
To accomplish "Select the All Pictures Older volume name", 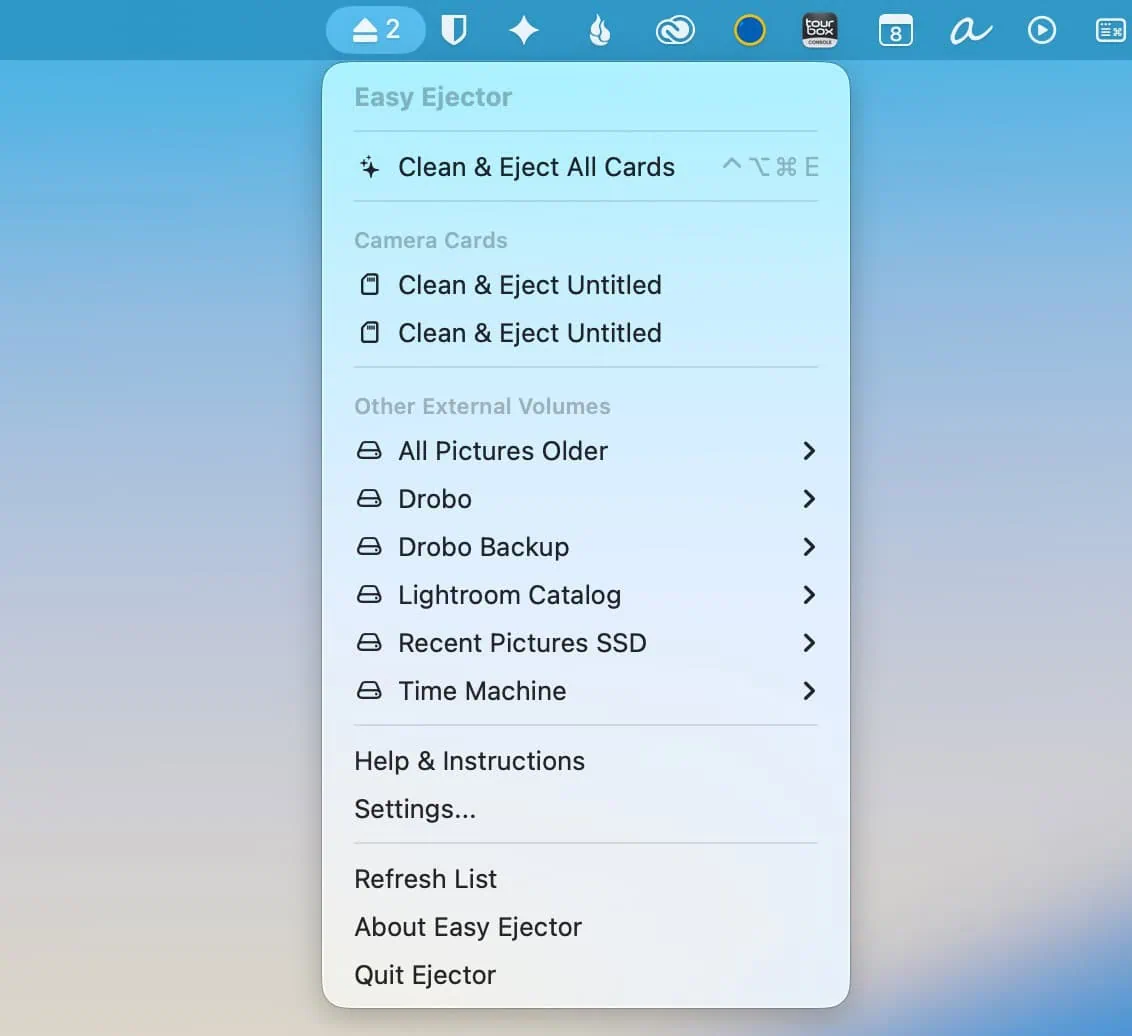I will (x=503, y=450).
